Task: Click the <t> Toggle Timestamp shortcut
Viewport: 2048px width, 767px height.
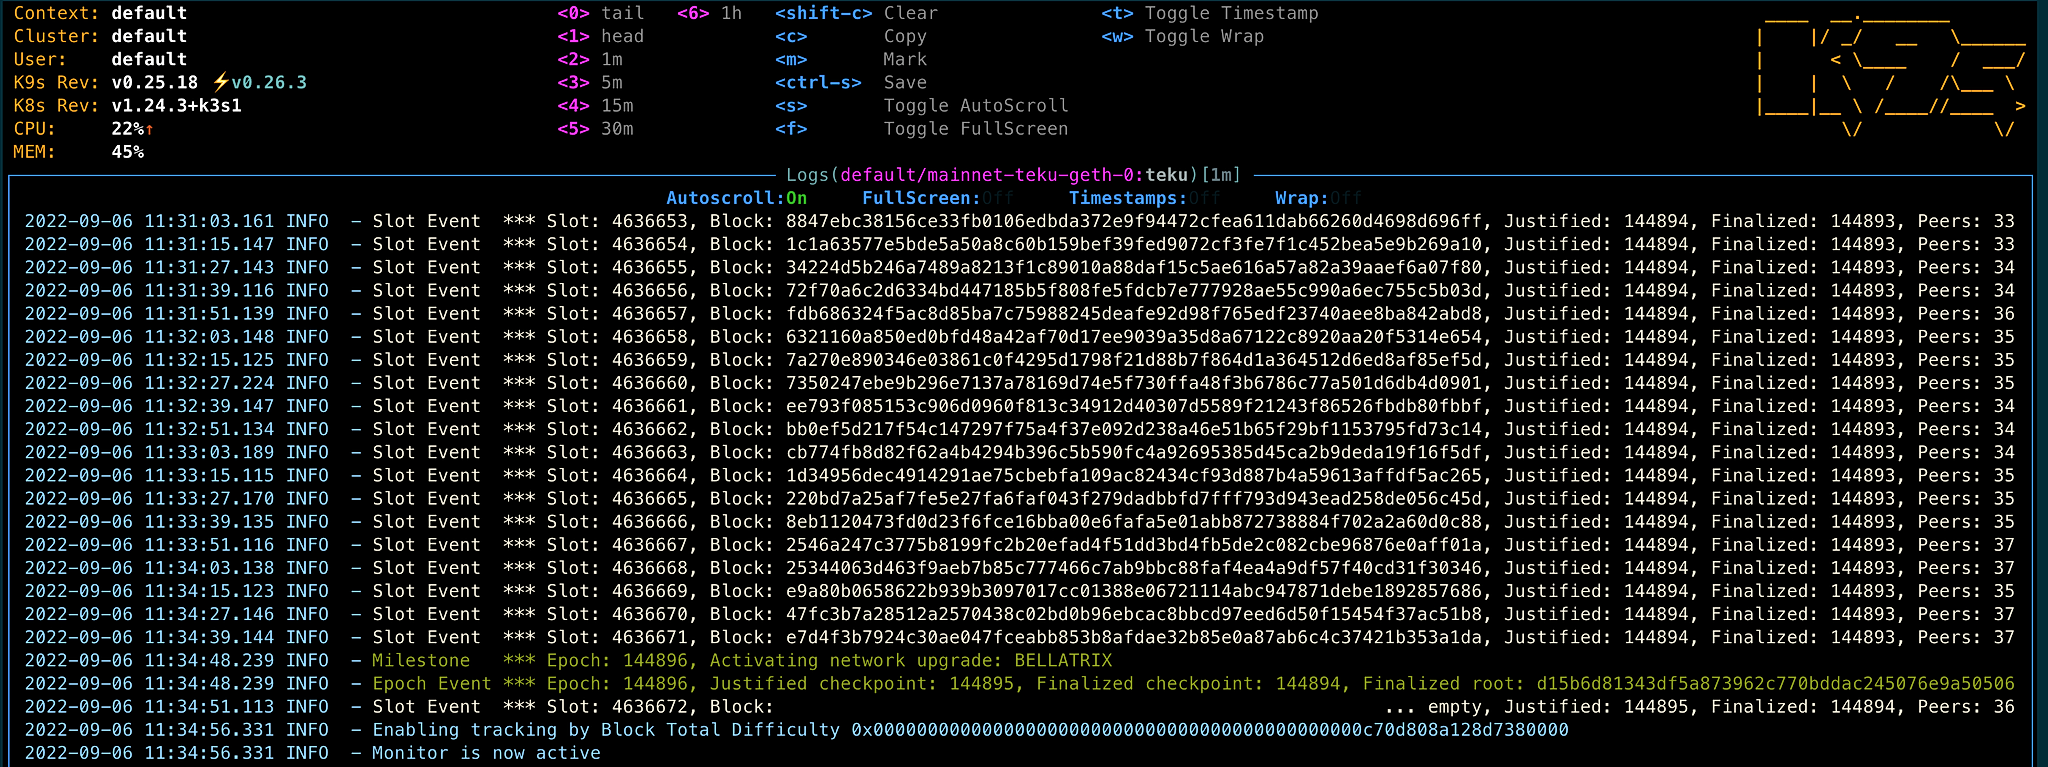Action: pyautogui.click(x=1210, y=13)
